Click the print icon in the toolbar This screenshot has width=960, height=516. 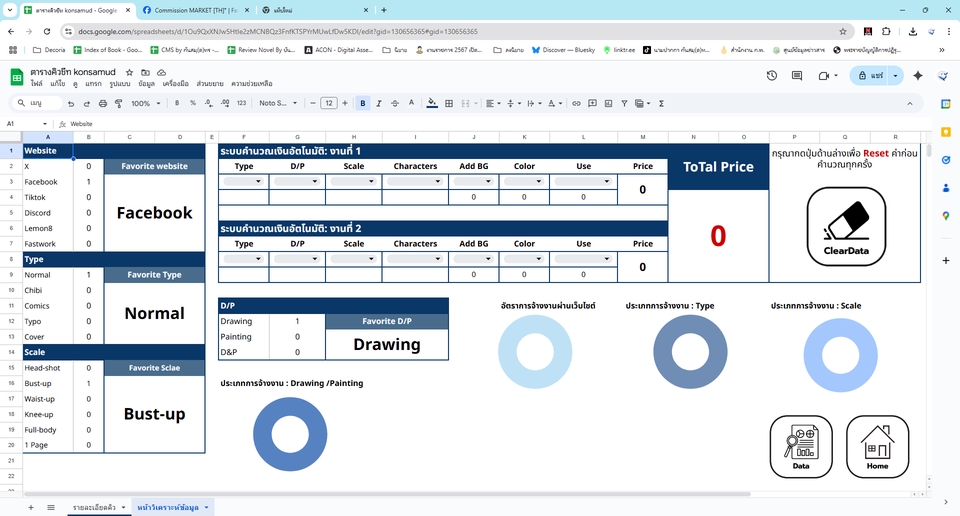(x=103, y=103)
